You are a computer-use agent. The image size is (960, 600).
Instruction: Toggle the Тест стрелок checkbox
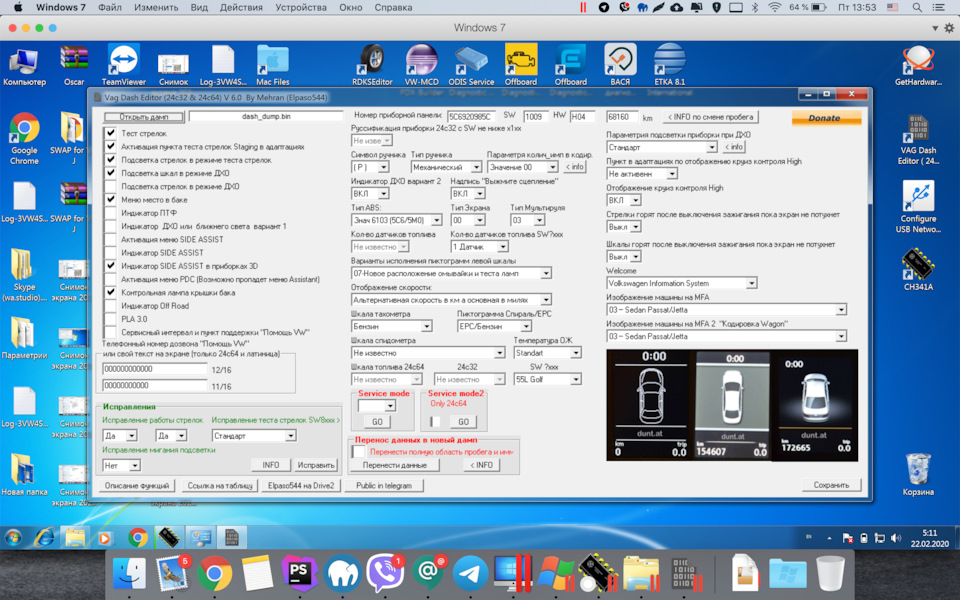(x=110, y=133)
